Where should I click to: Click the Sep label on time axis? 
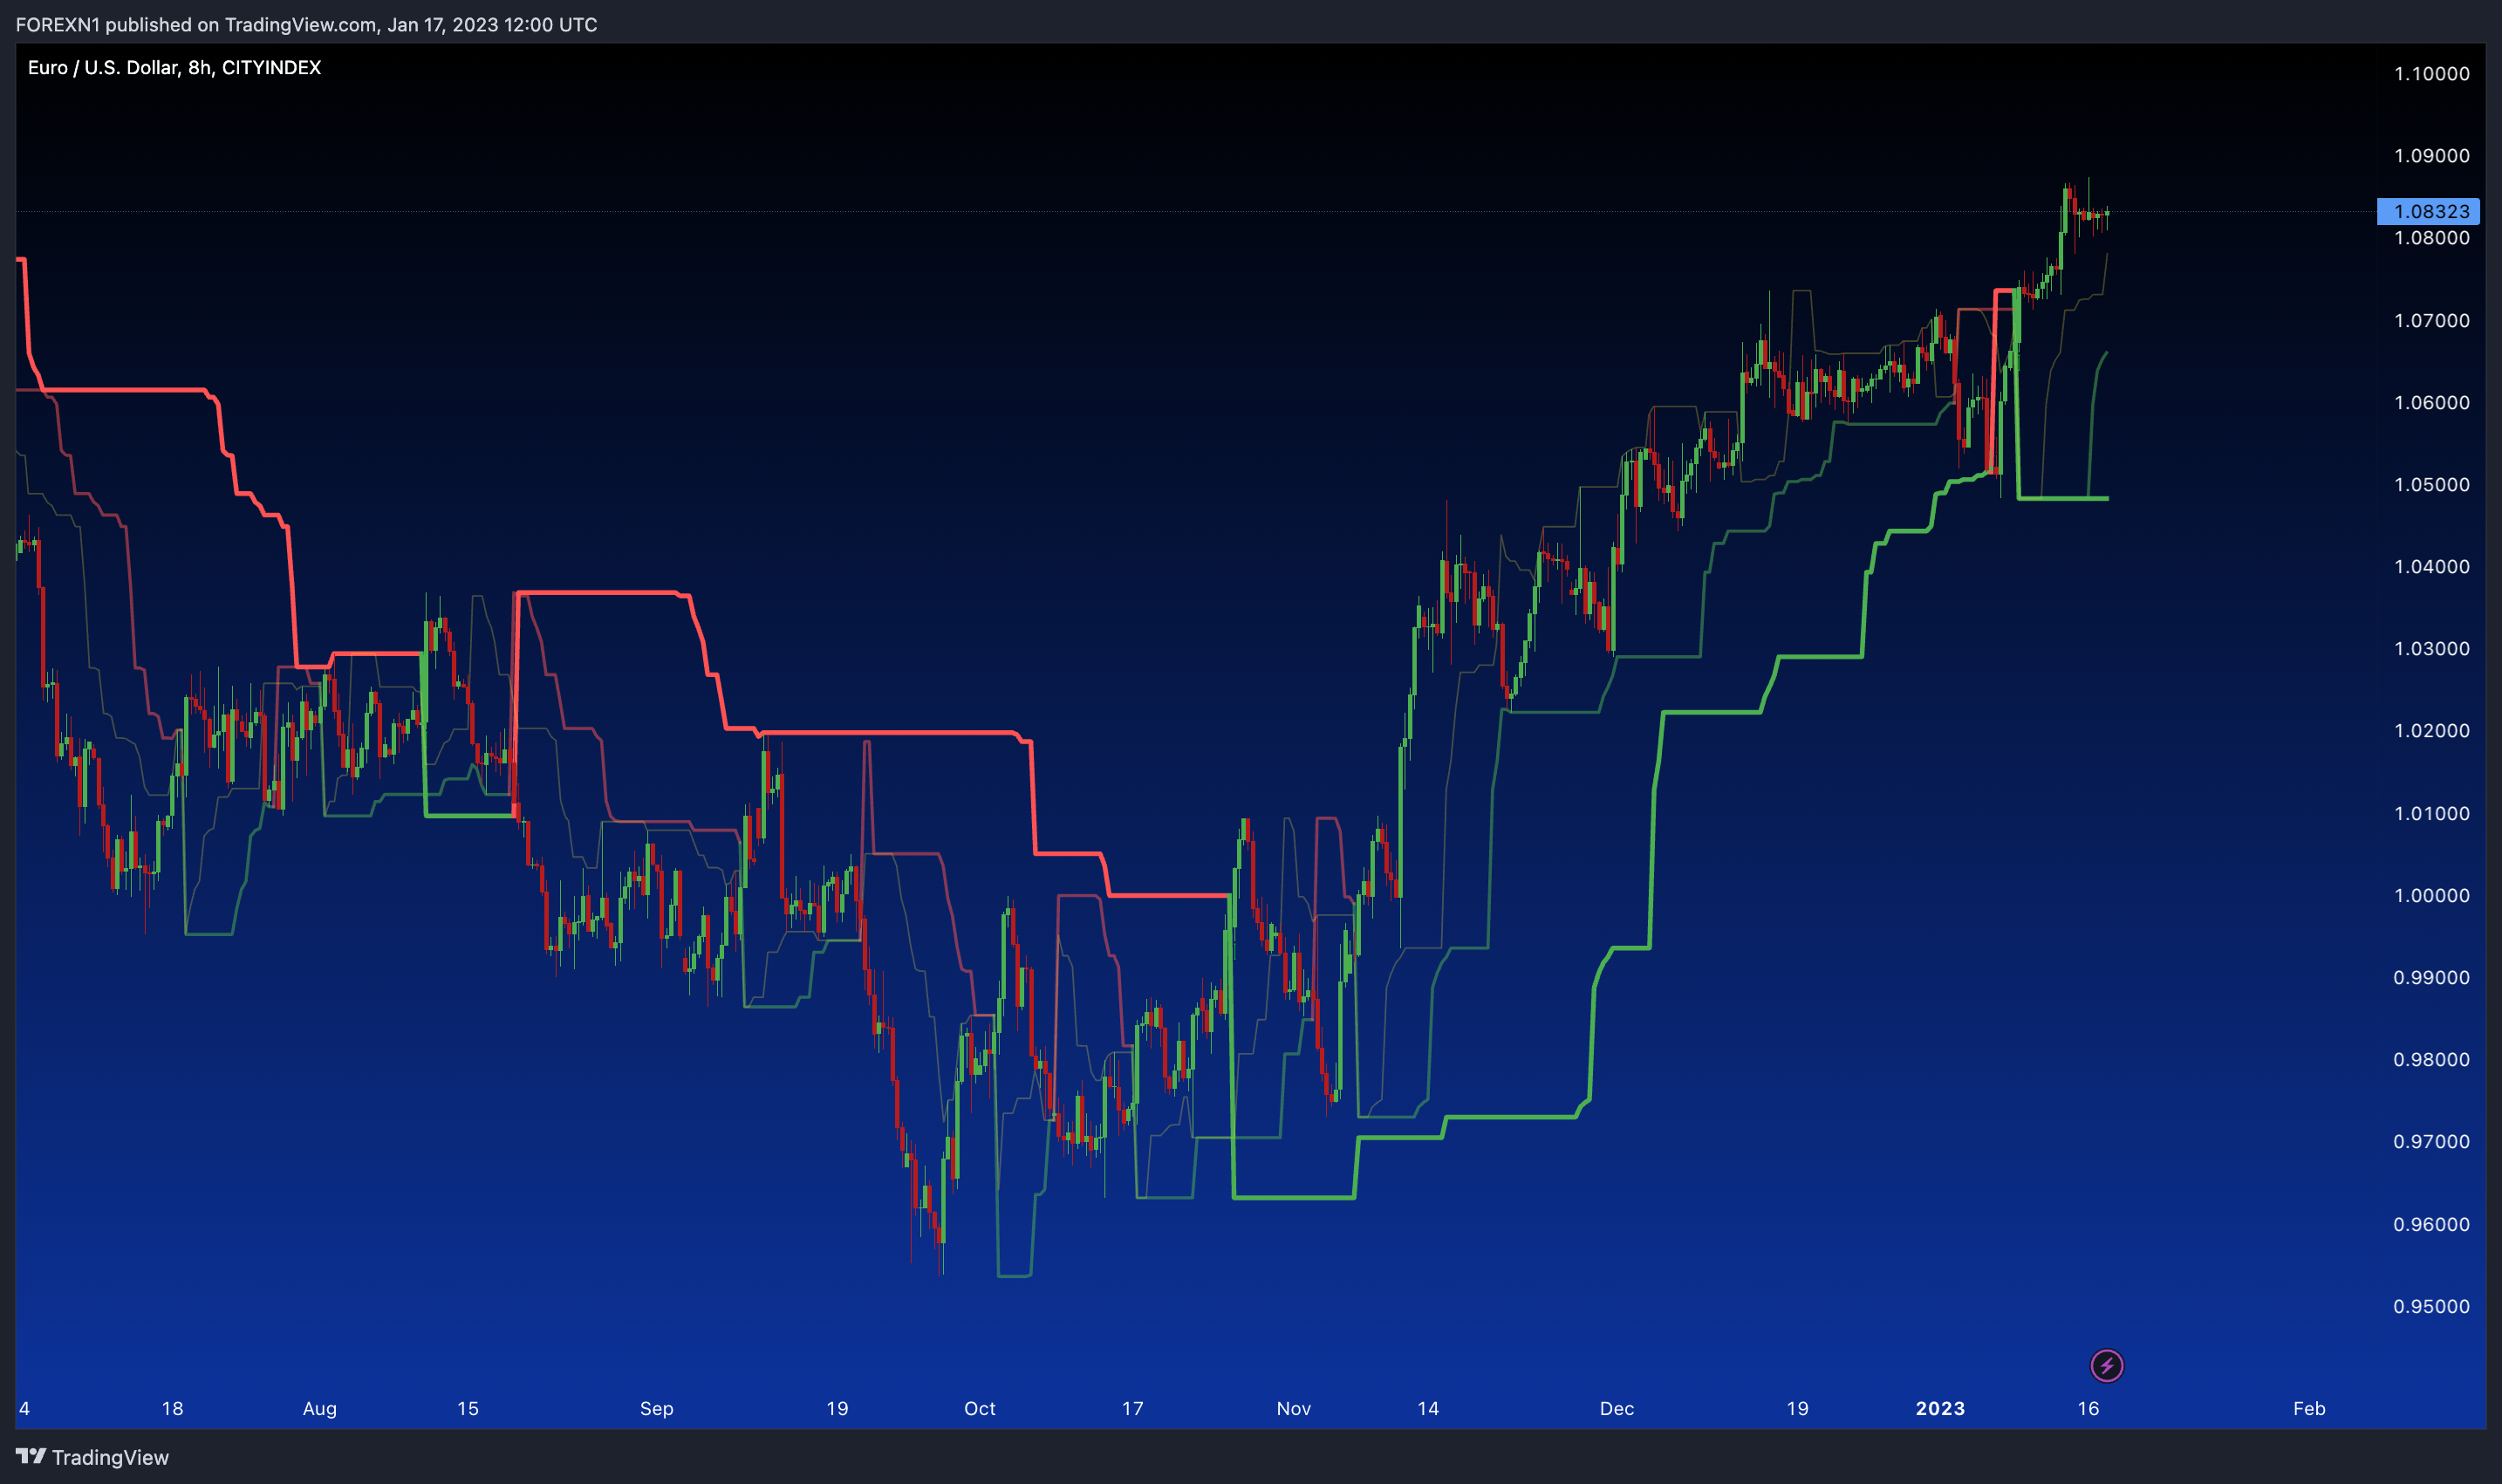tap(656, 1408)
